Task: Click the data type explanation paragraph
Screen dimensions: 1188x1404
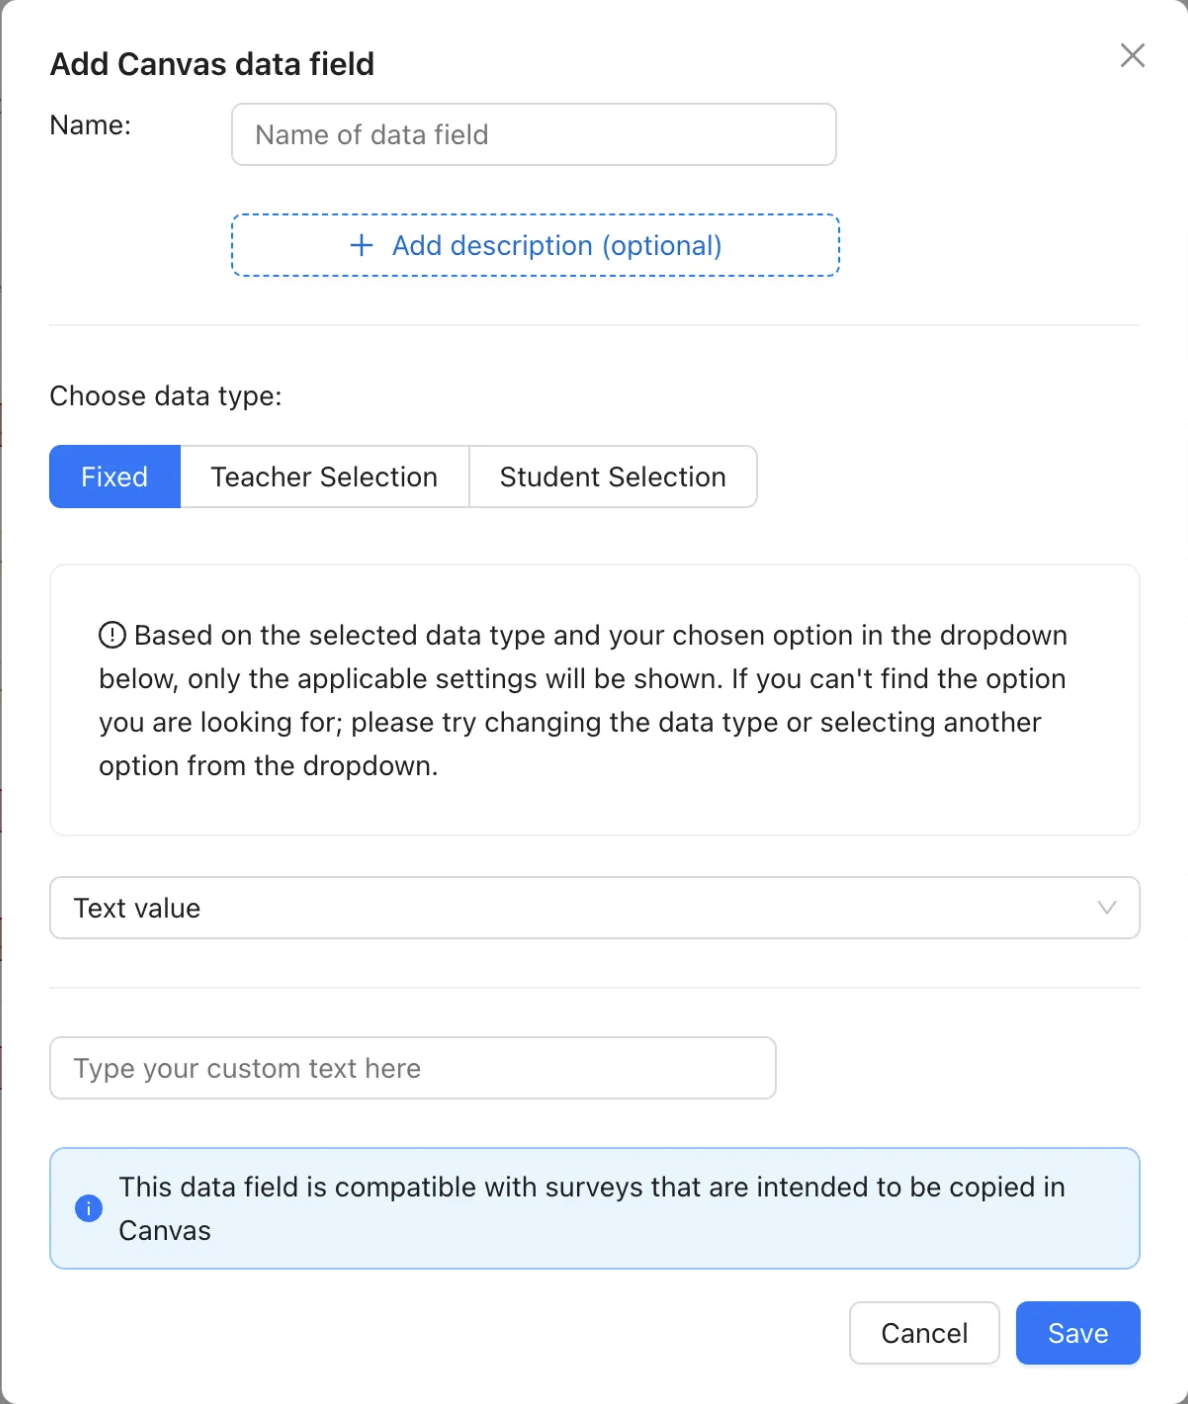Action: (x=583, y=700)
